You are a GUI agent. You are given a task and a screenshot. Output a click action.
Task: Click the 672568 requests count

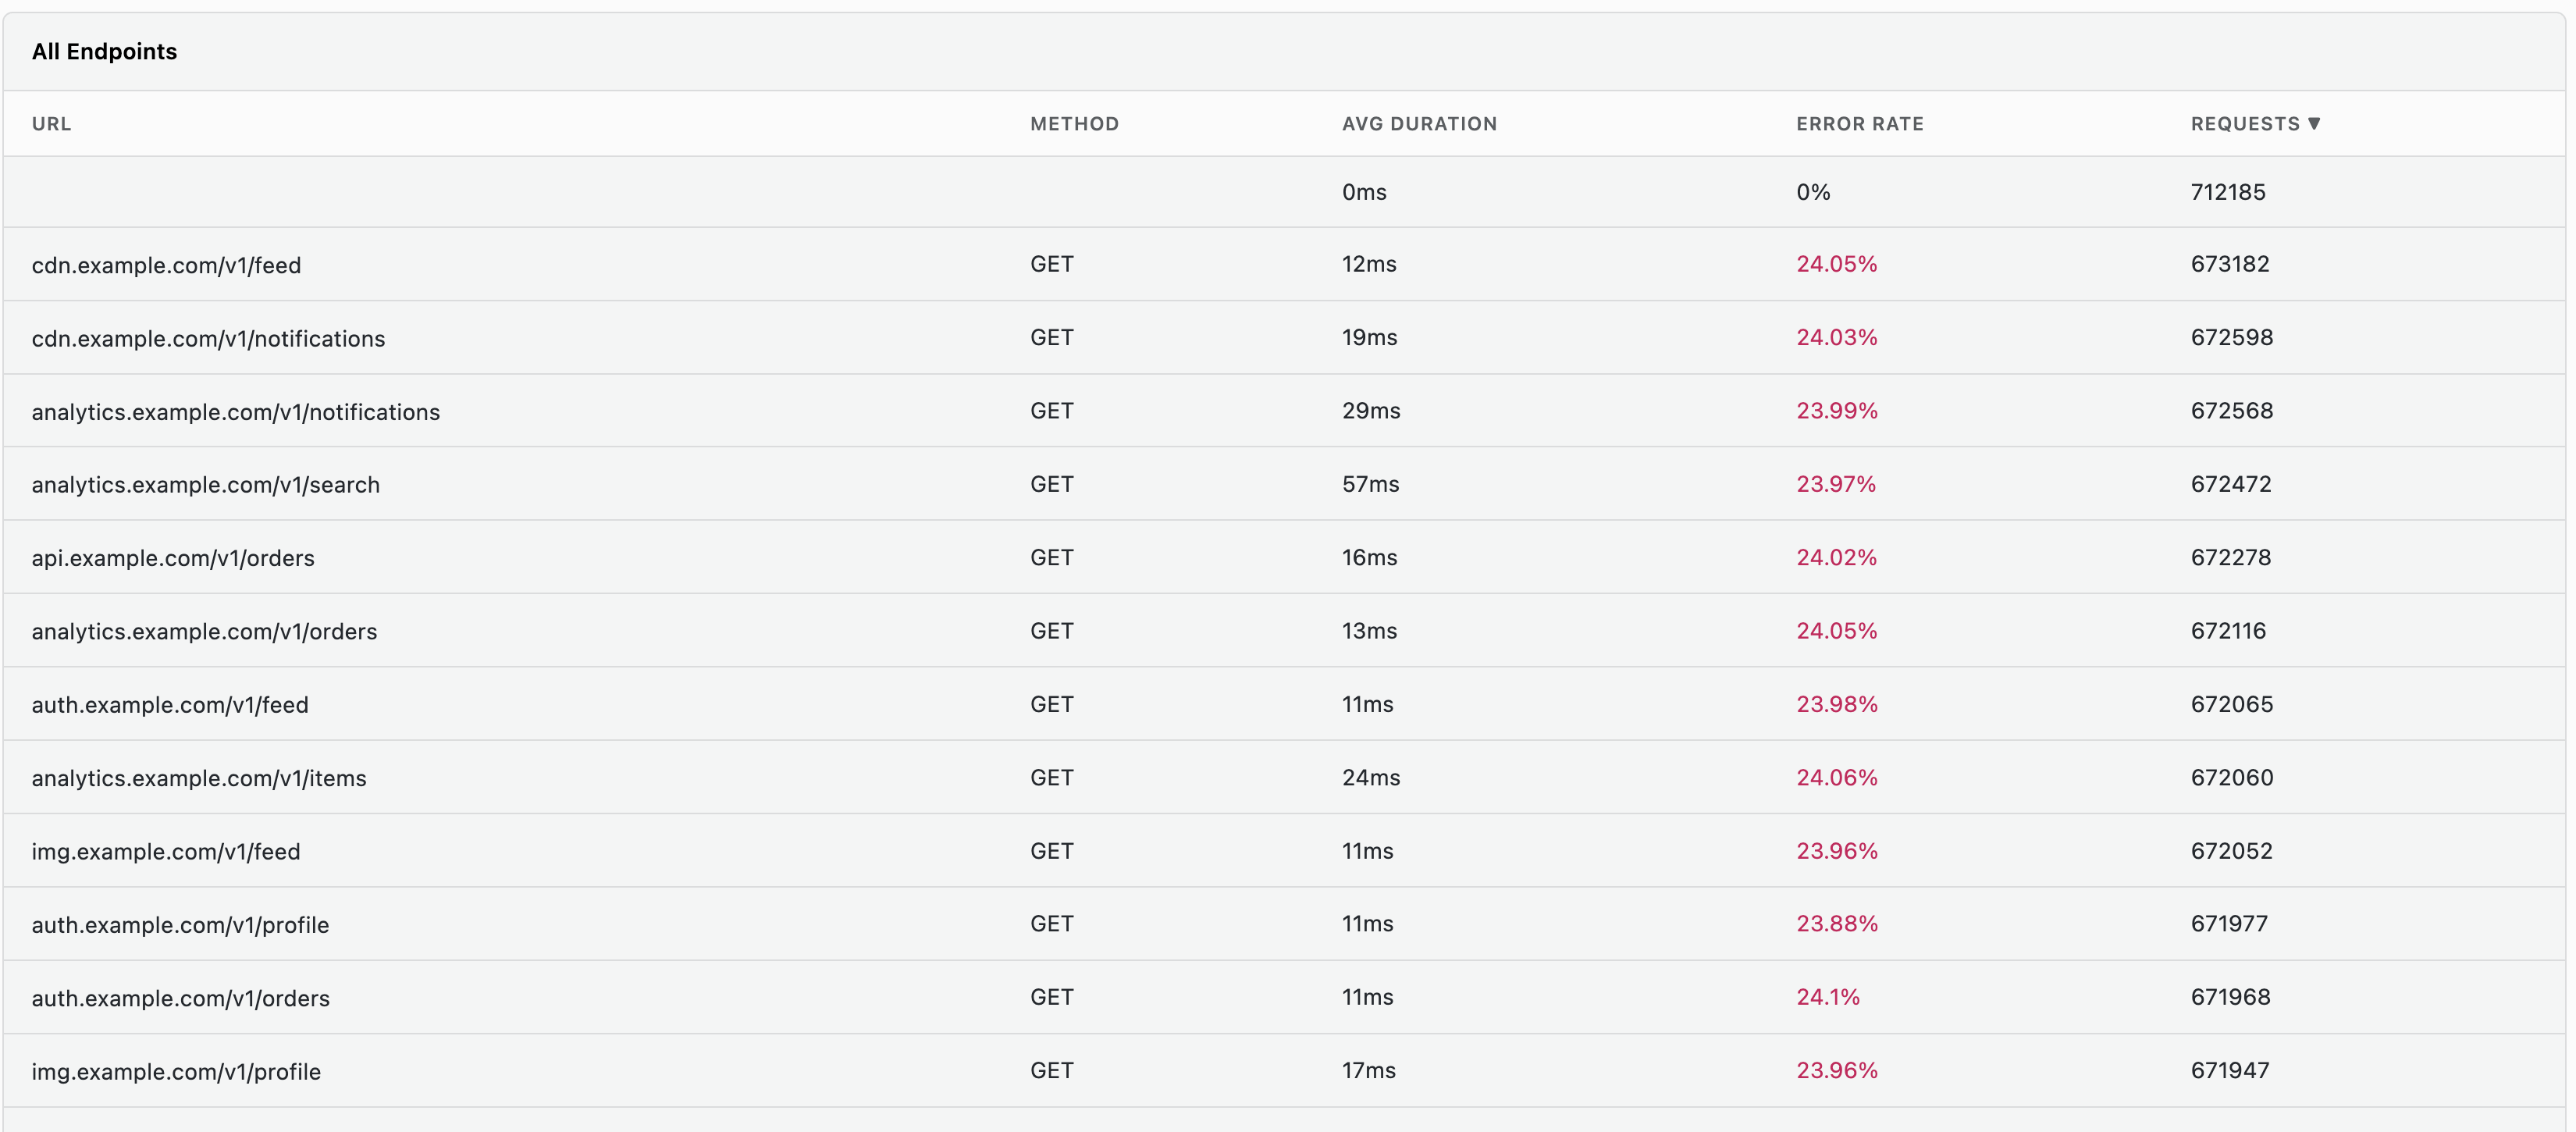pos(2232,410)
